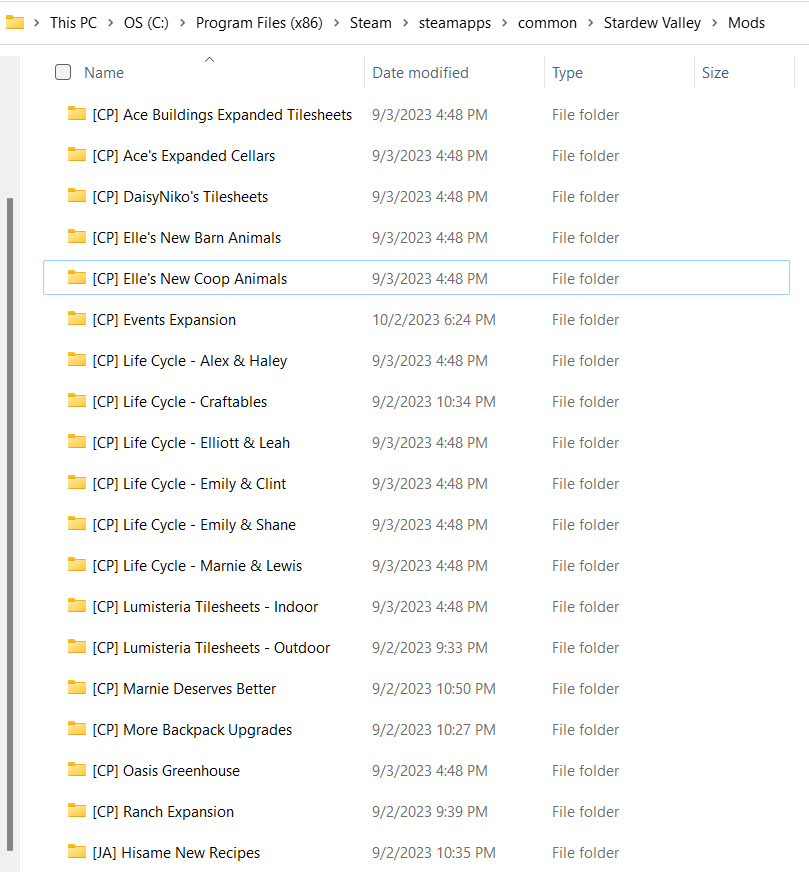Click folder icon for Life Cycle - Alex & Haley

[x=77, y=360]
